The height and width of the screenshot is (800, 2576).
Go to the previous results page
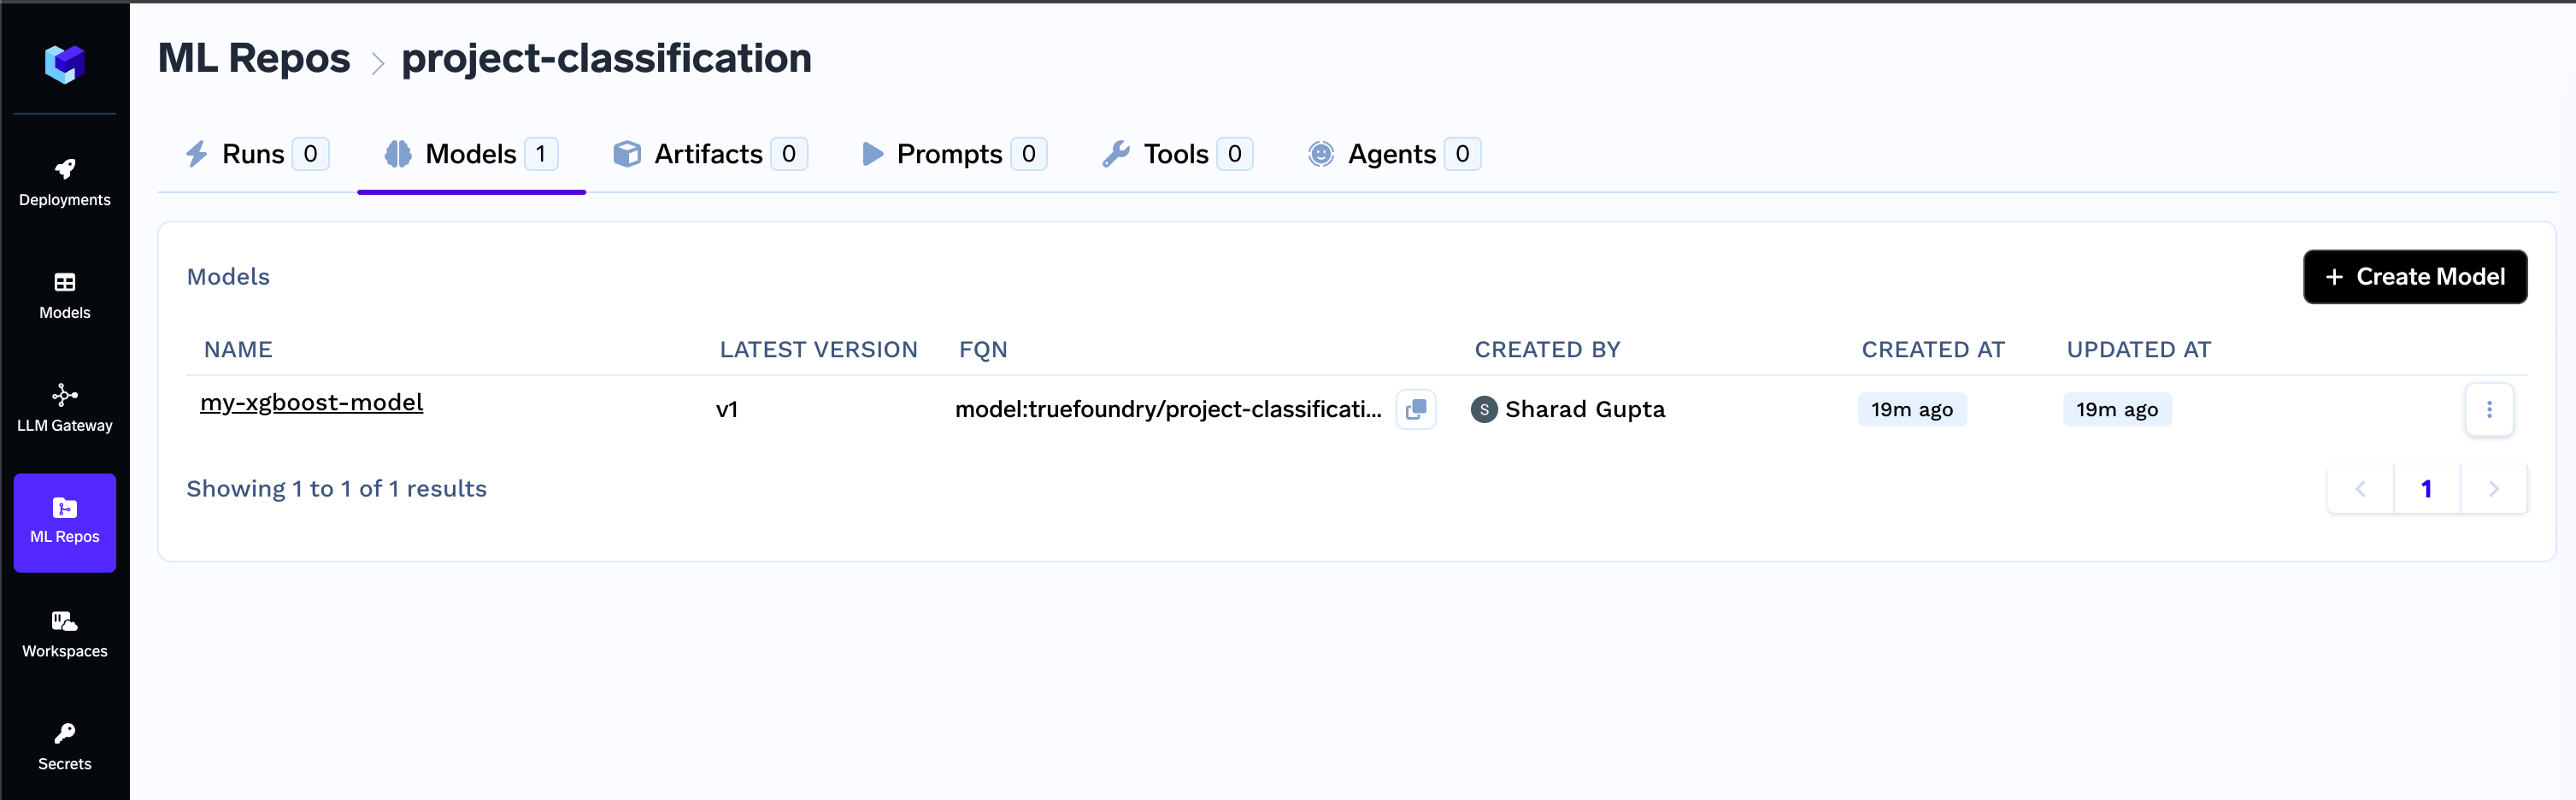2361,489
